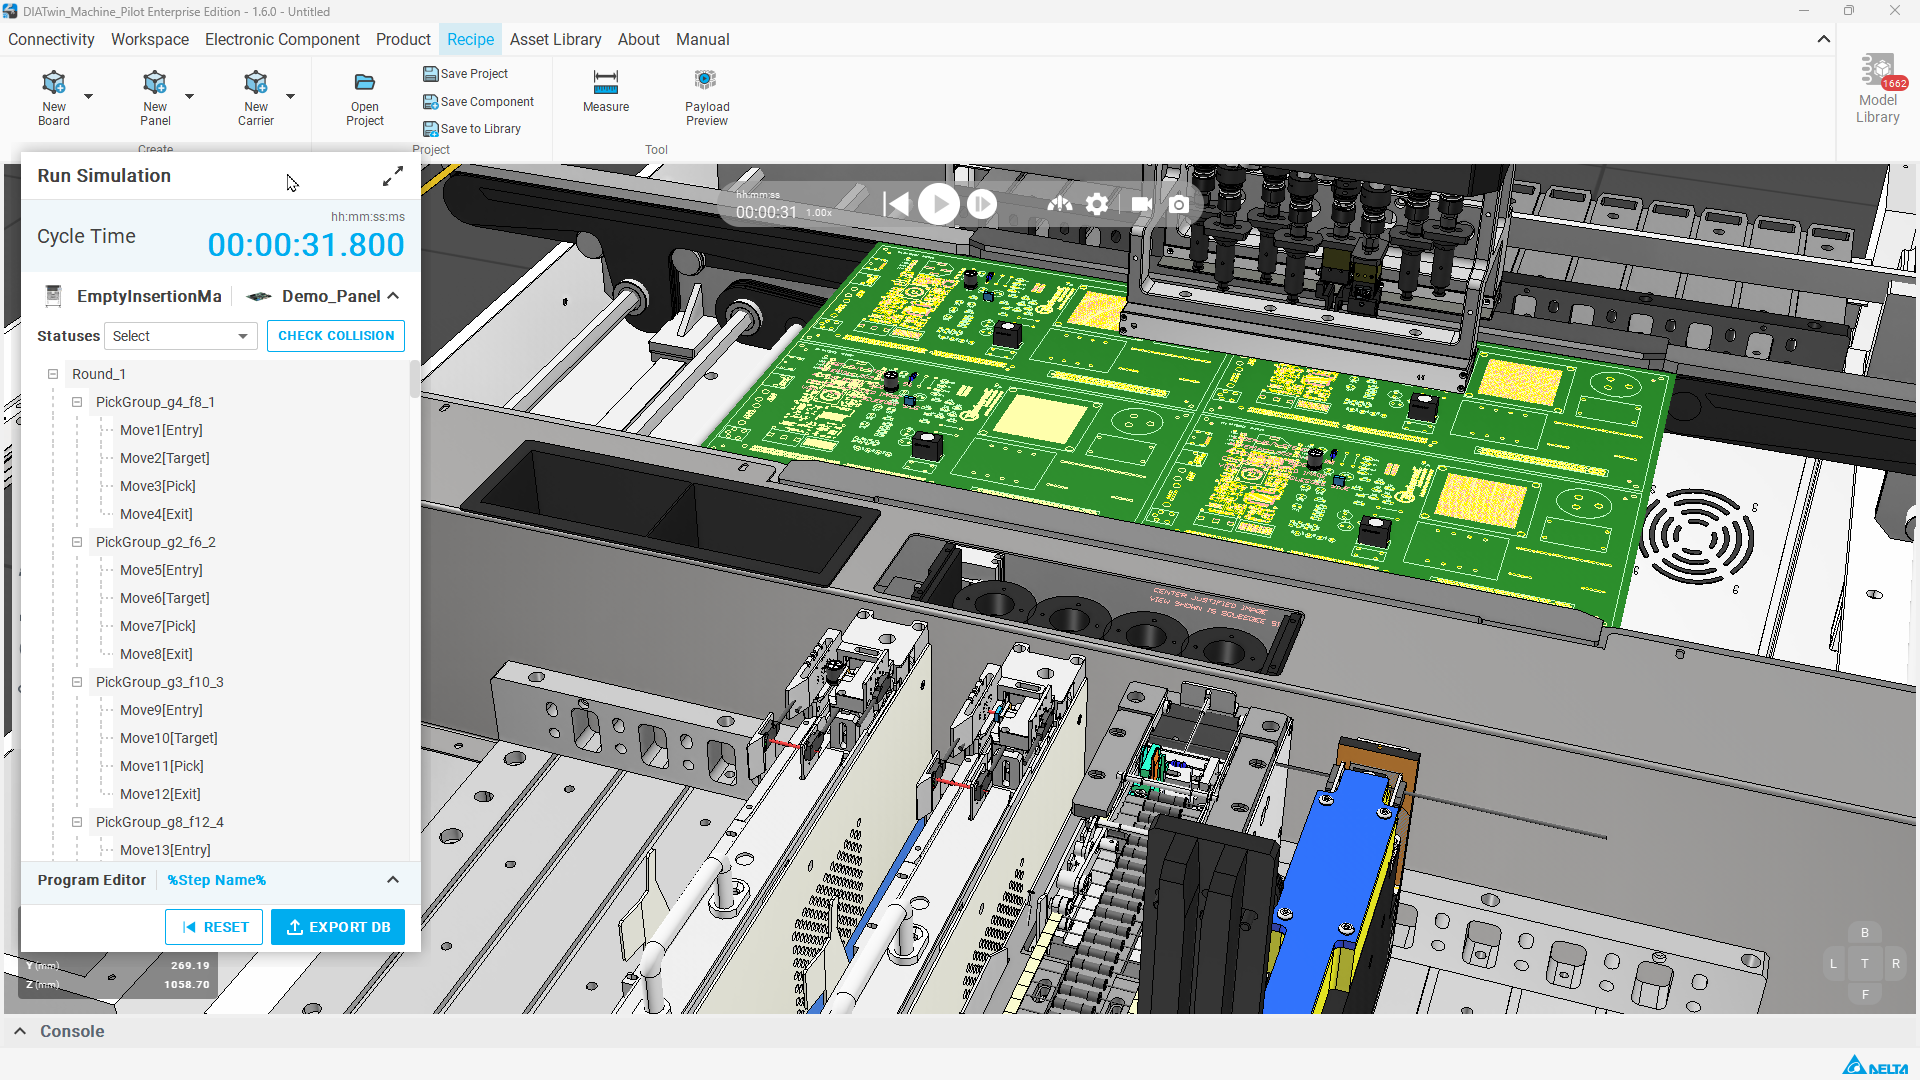Select the Move7[Pick] step
Viewport: 1920px width, 1080px height.
[x=158, y=626]
